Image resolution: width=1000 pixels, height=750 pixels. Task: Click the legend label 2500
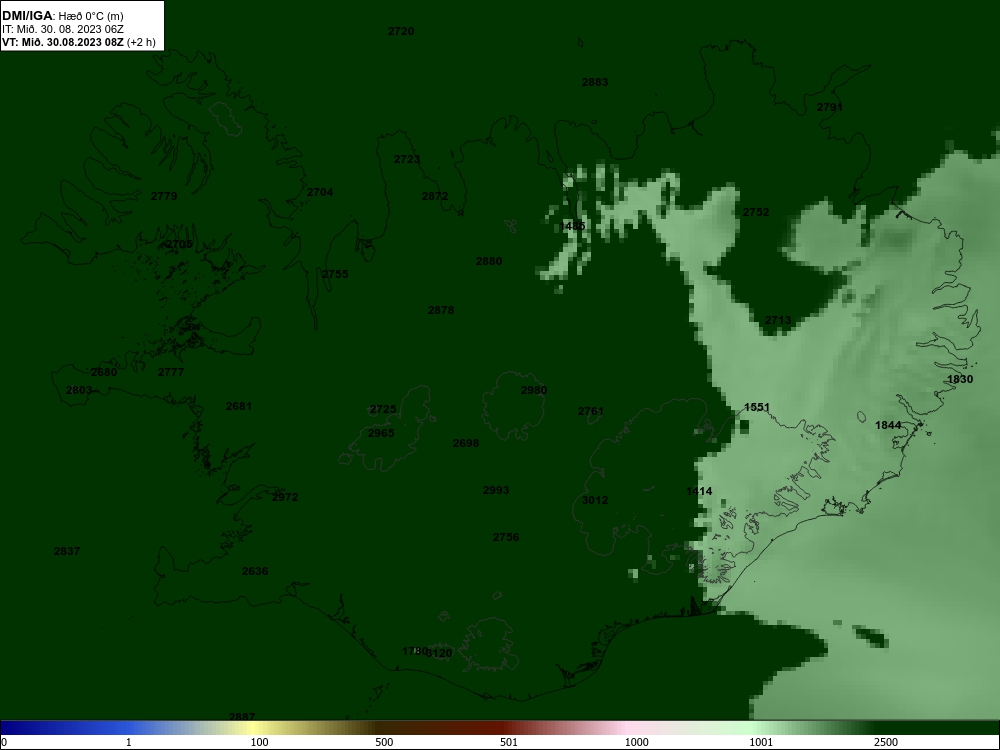coord(886,742)
